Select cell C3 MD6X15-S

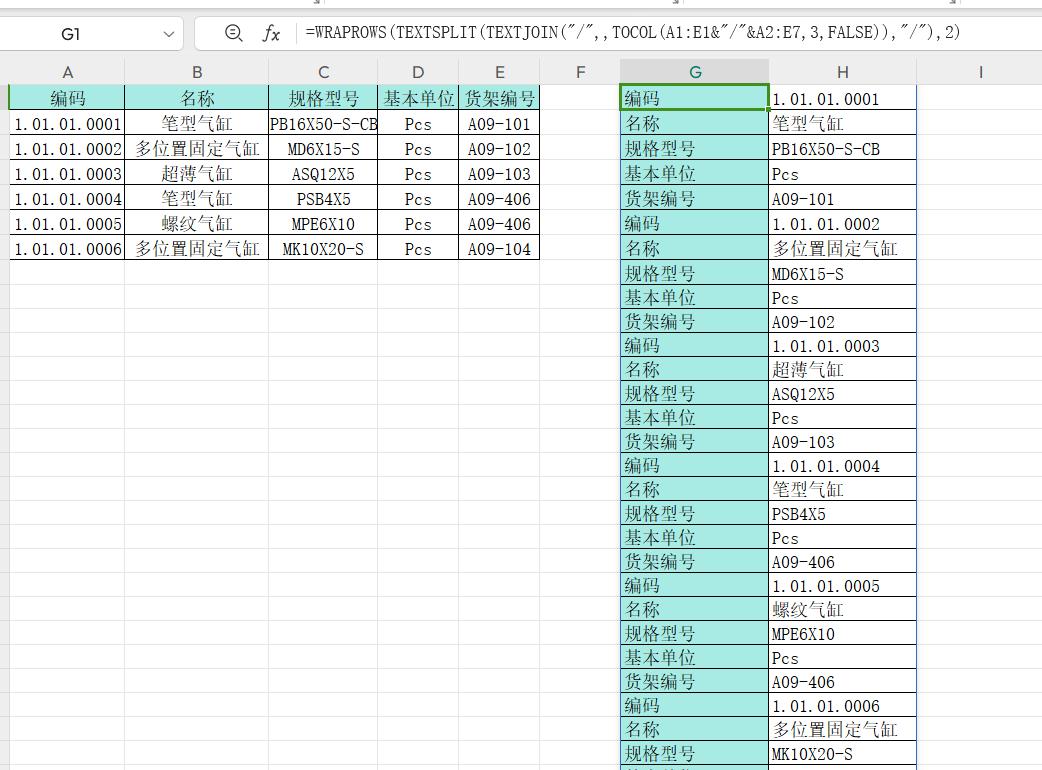pyautogui.click(x=324, y=149)
